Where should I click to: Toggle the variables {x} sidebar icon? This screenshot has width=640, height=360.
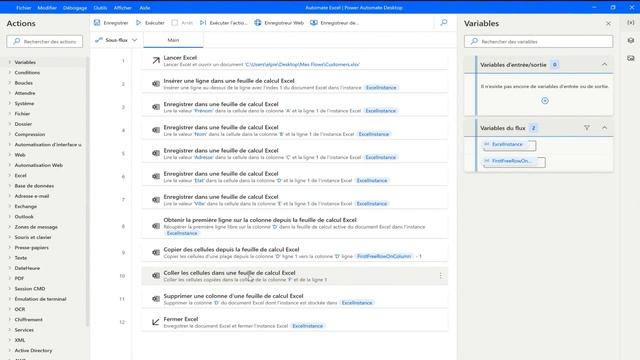(631, 23)
